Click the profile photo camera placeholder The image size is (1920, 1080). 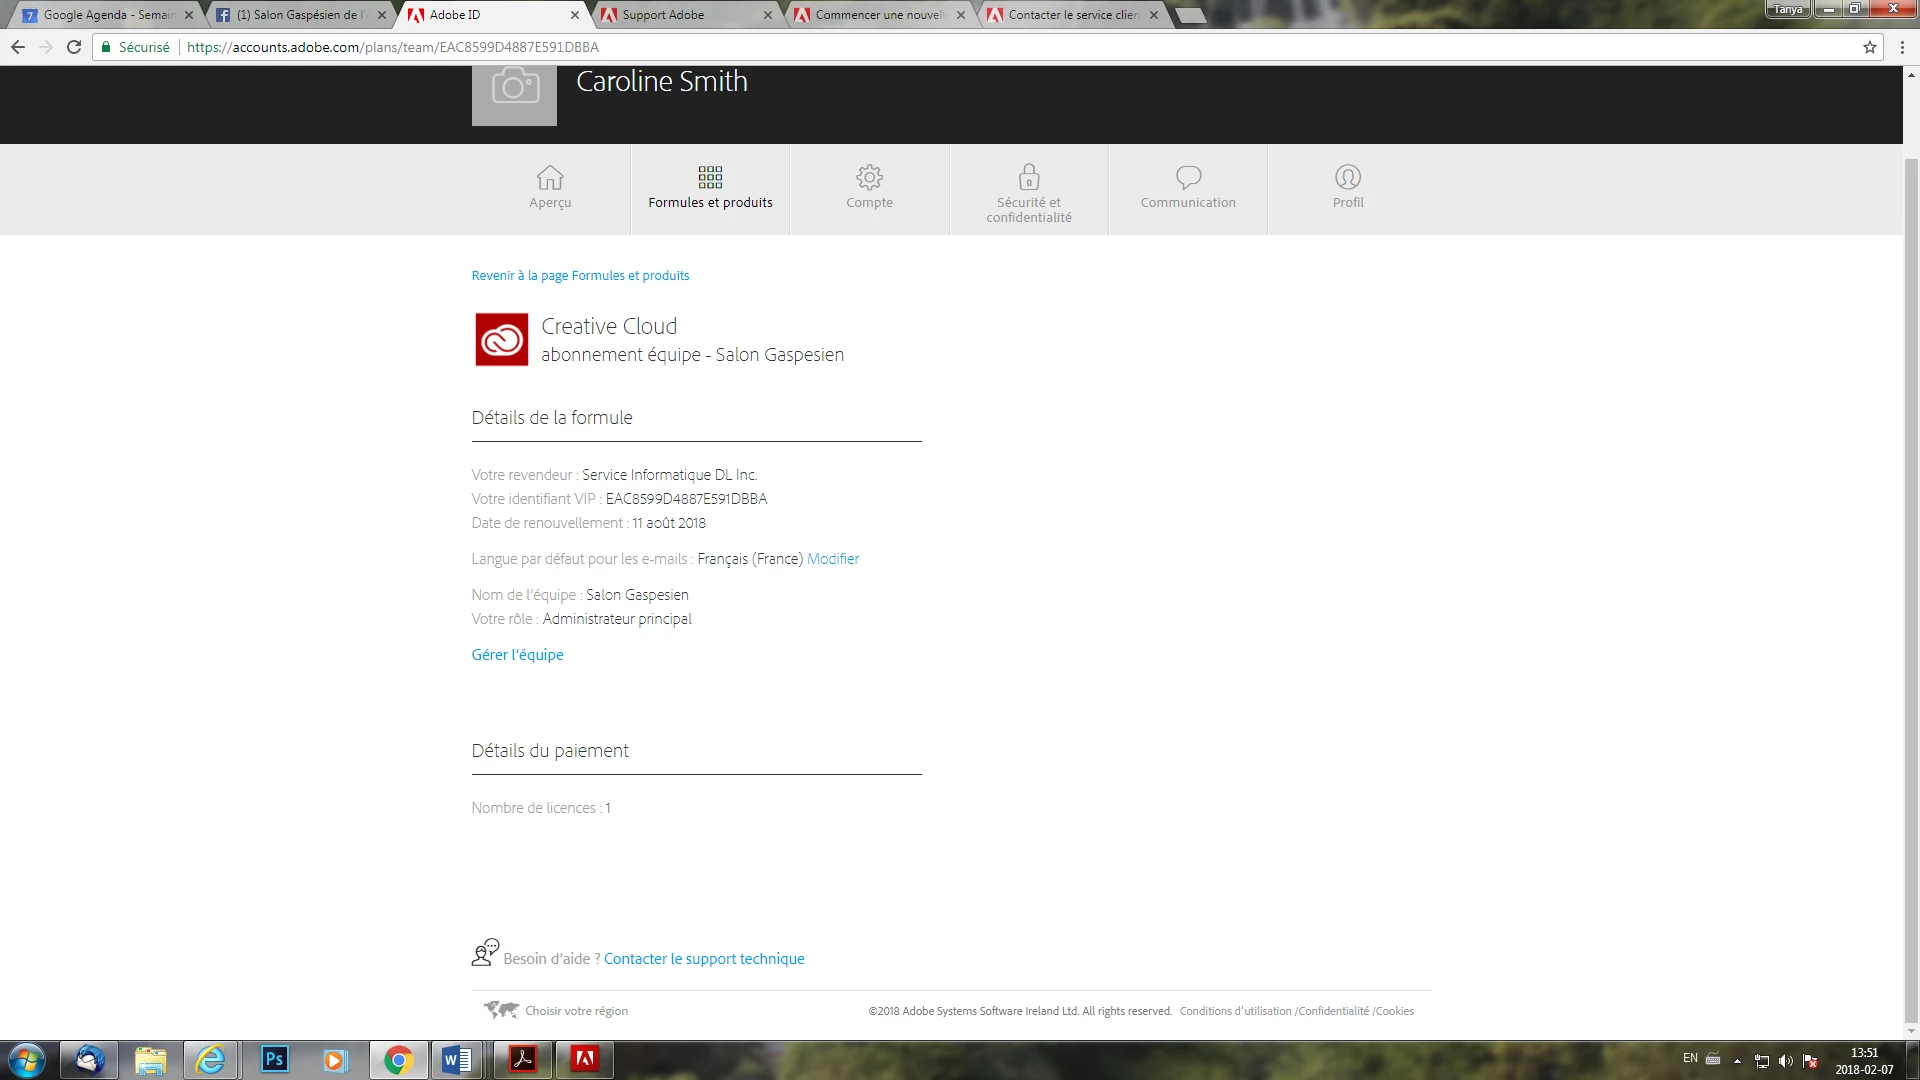coord(514,90)
